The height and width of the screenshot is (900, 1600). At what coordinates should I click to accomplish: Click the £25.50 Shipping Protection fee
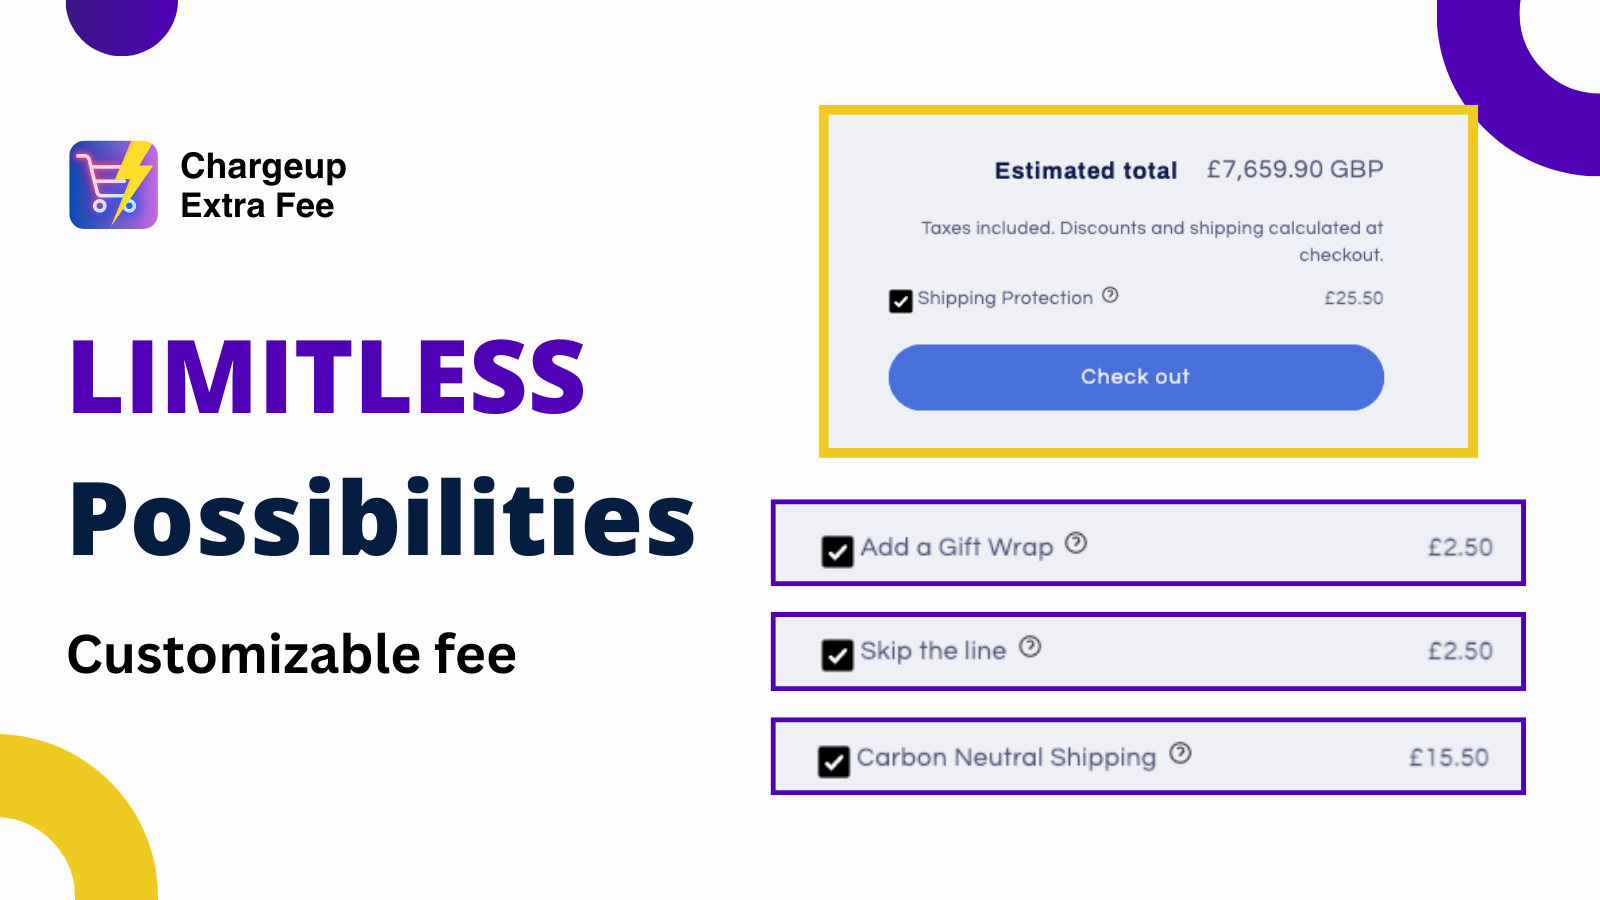[1352, 297]
